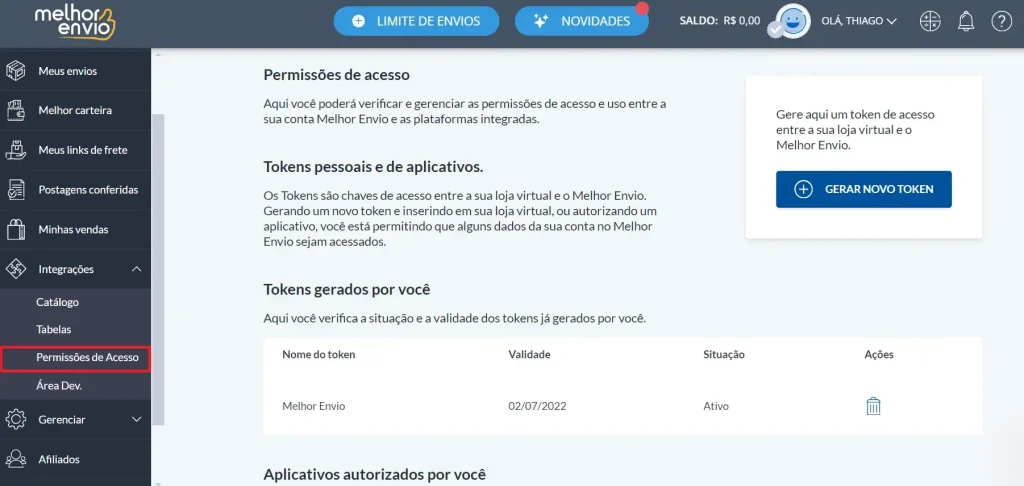The height and width of the screenshot is (486, 1024).
Task: Click the Situação column header
Action: click(x=724, y=355)
